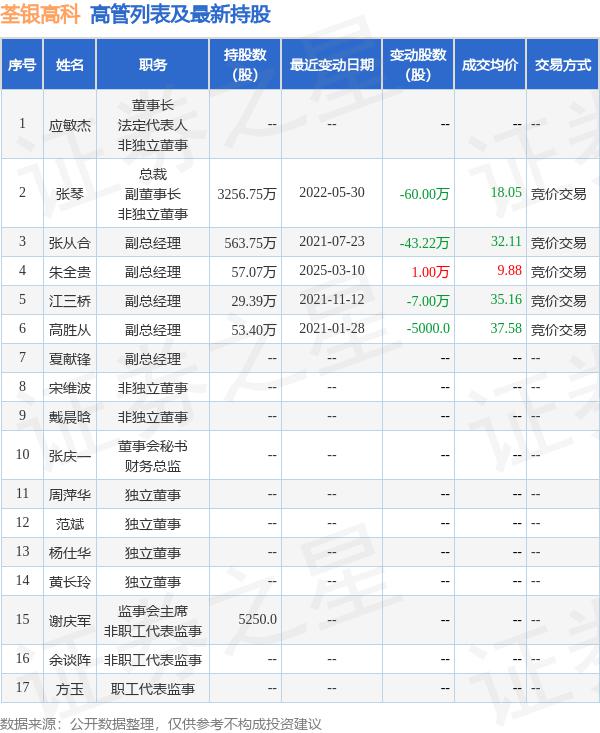
Task: Click the date 2025-03-10 cell
Action: pyautogui.click(x=331, y=271)
